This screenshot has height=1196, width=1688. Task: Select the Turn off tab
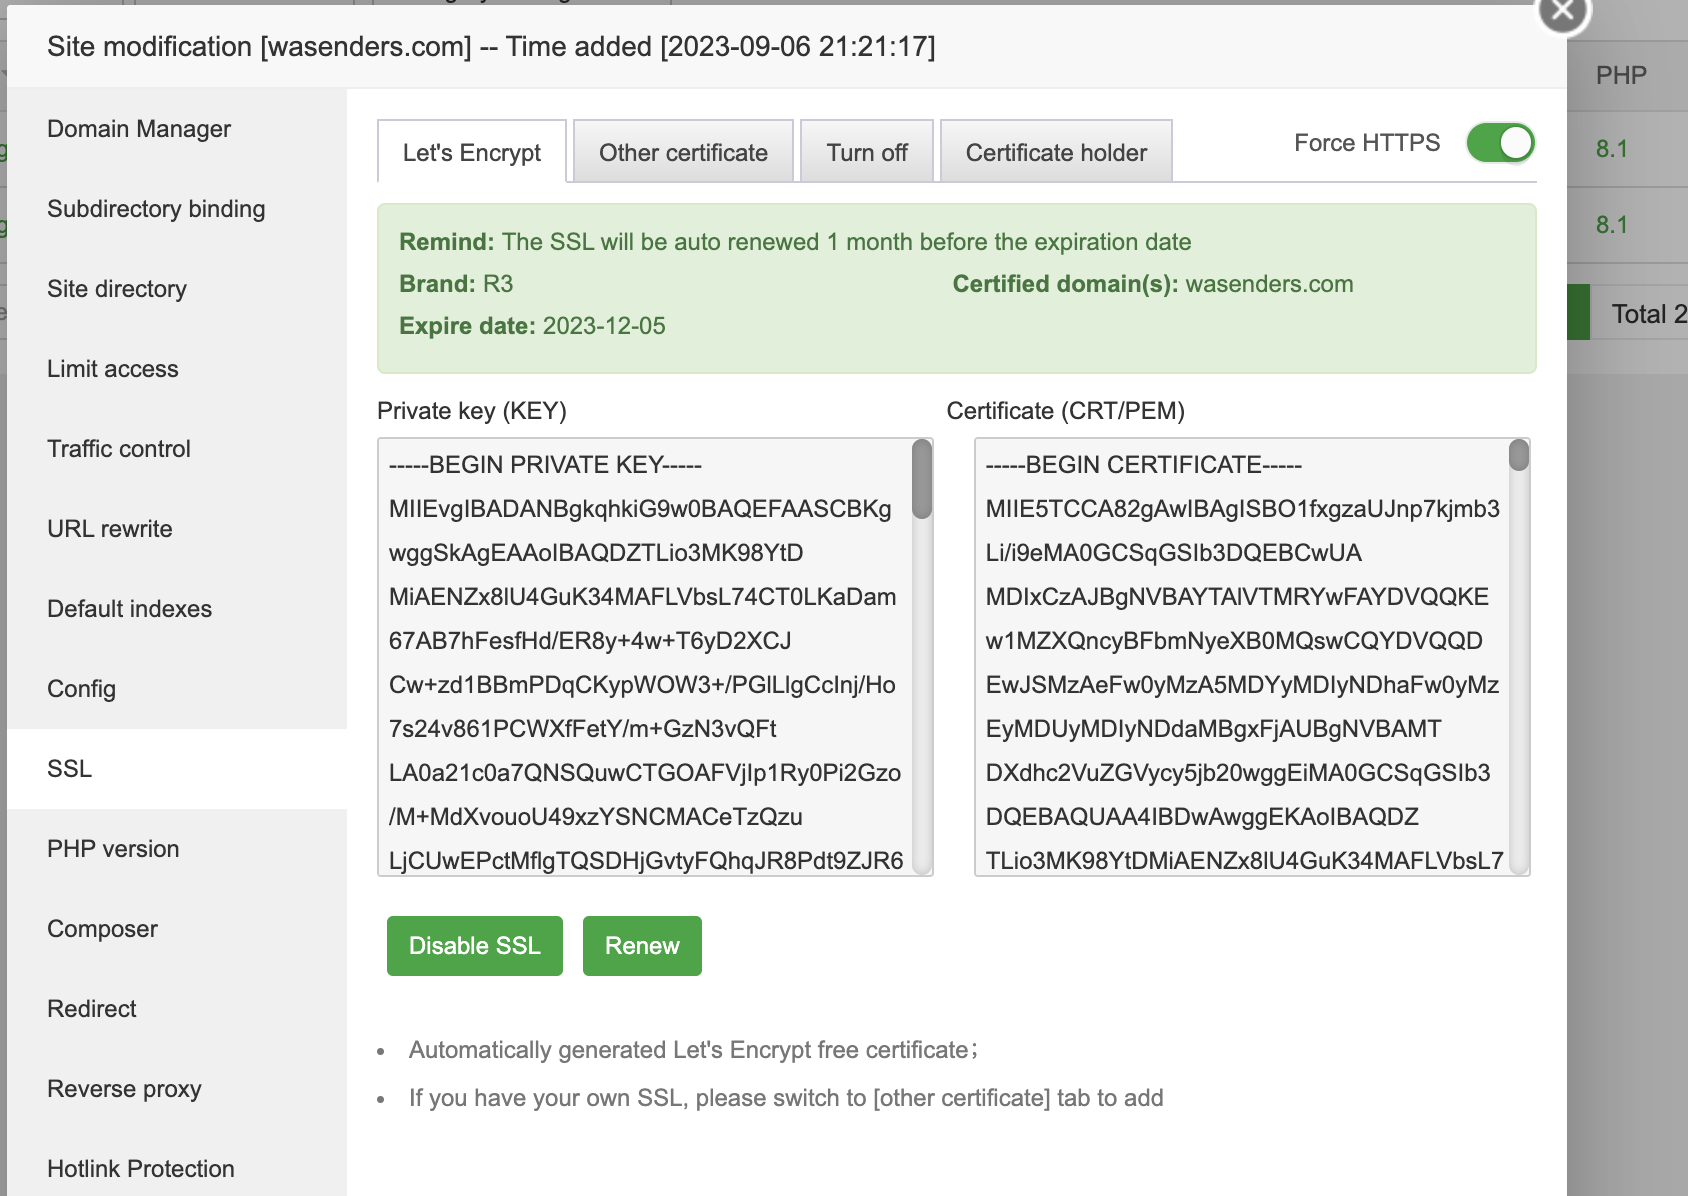coord(867,153)
